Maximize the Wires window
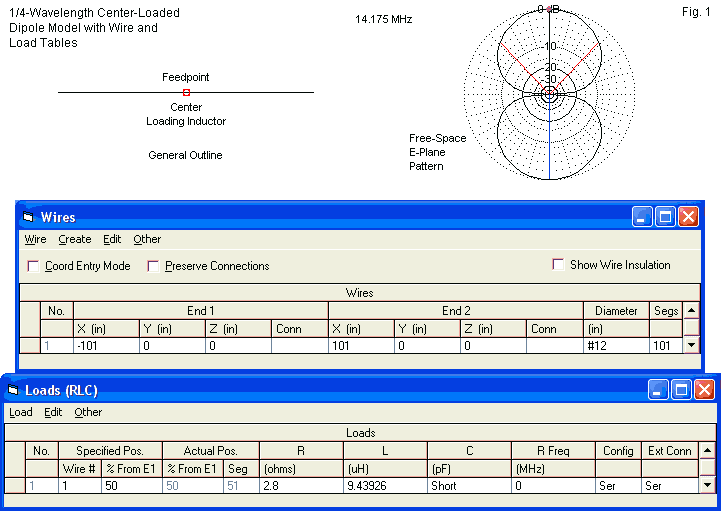 (665, 216)
